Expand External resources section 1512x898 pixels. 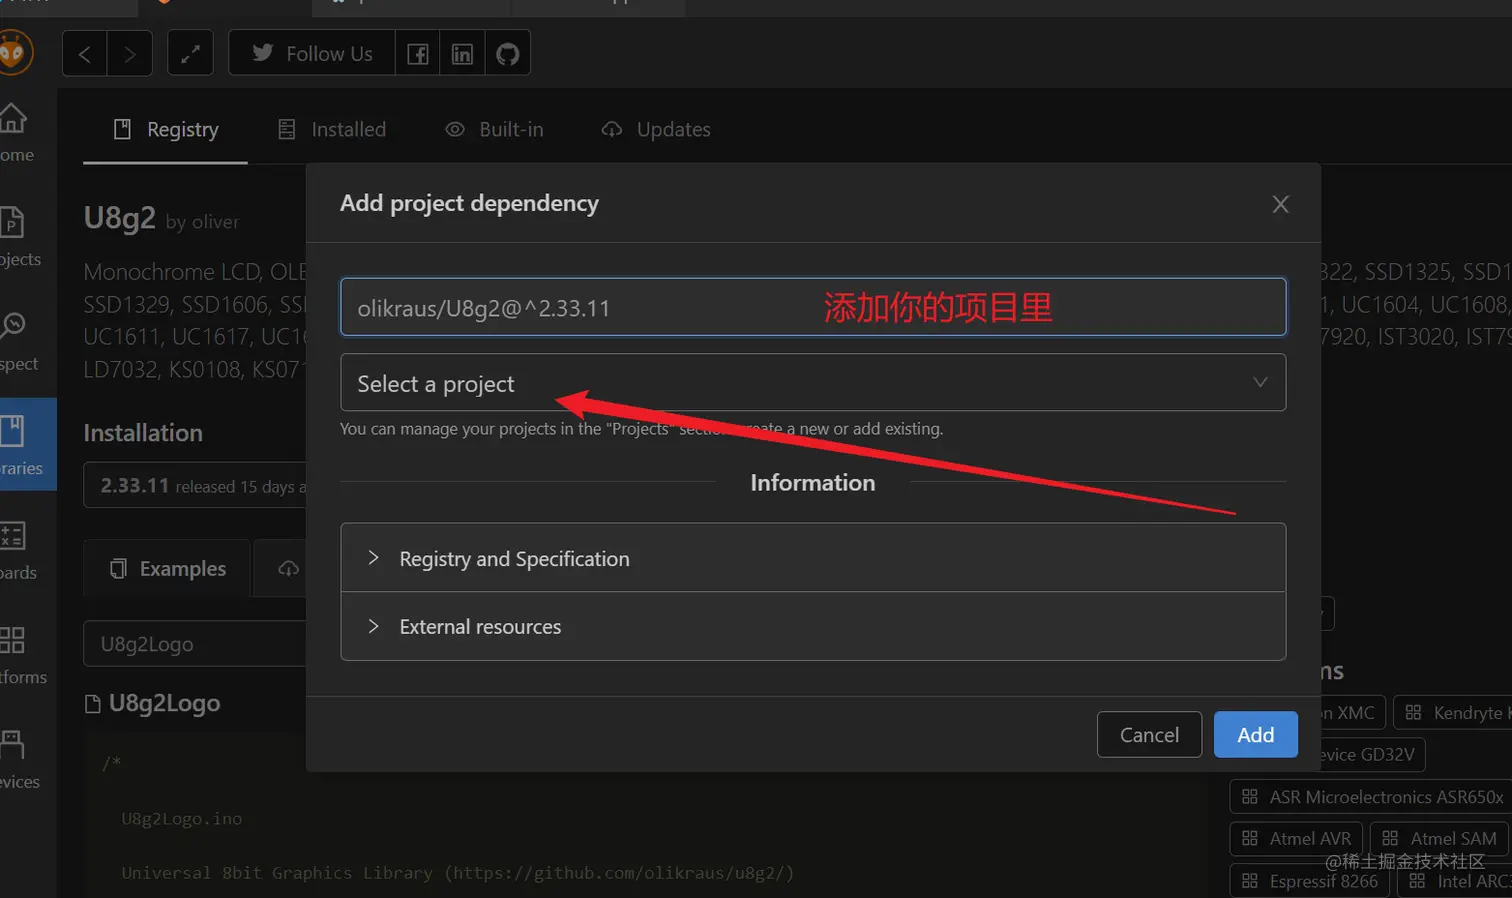click(x=813, y=626)
